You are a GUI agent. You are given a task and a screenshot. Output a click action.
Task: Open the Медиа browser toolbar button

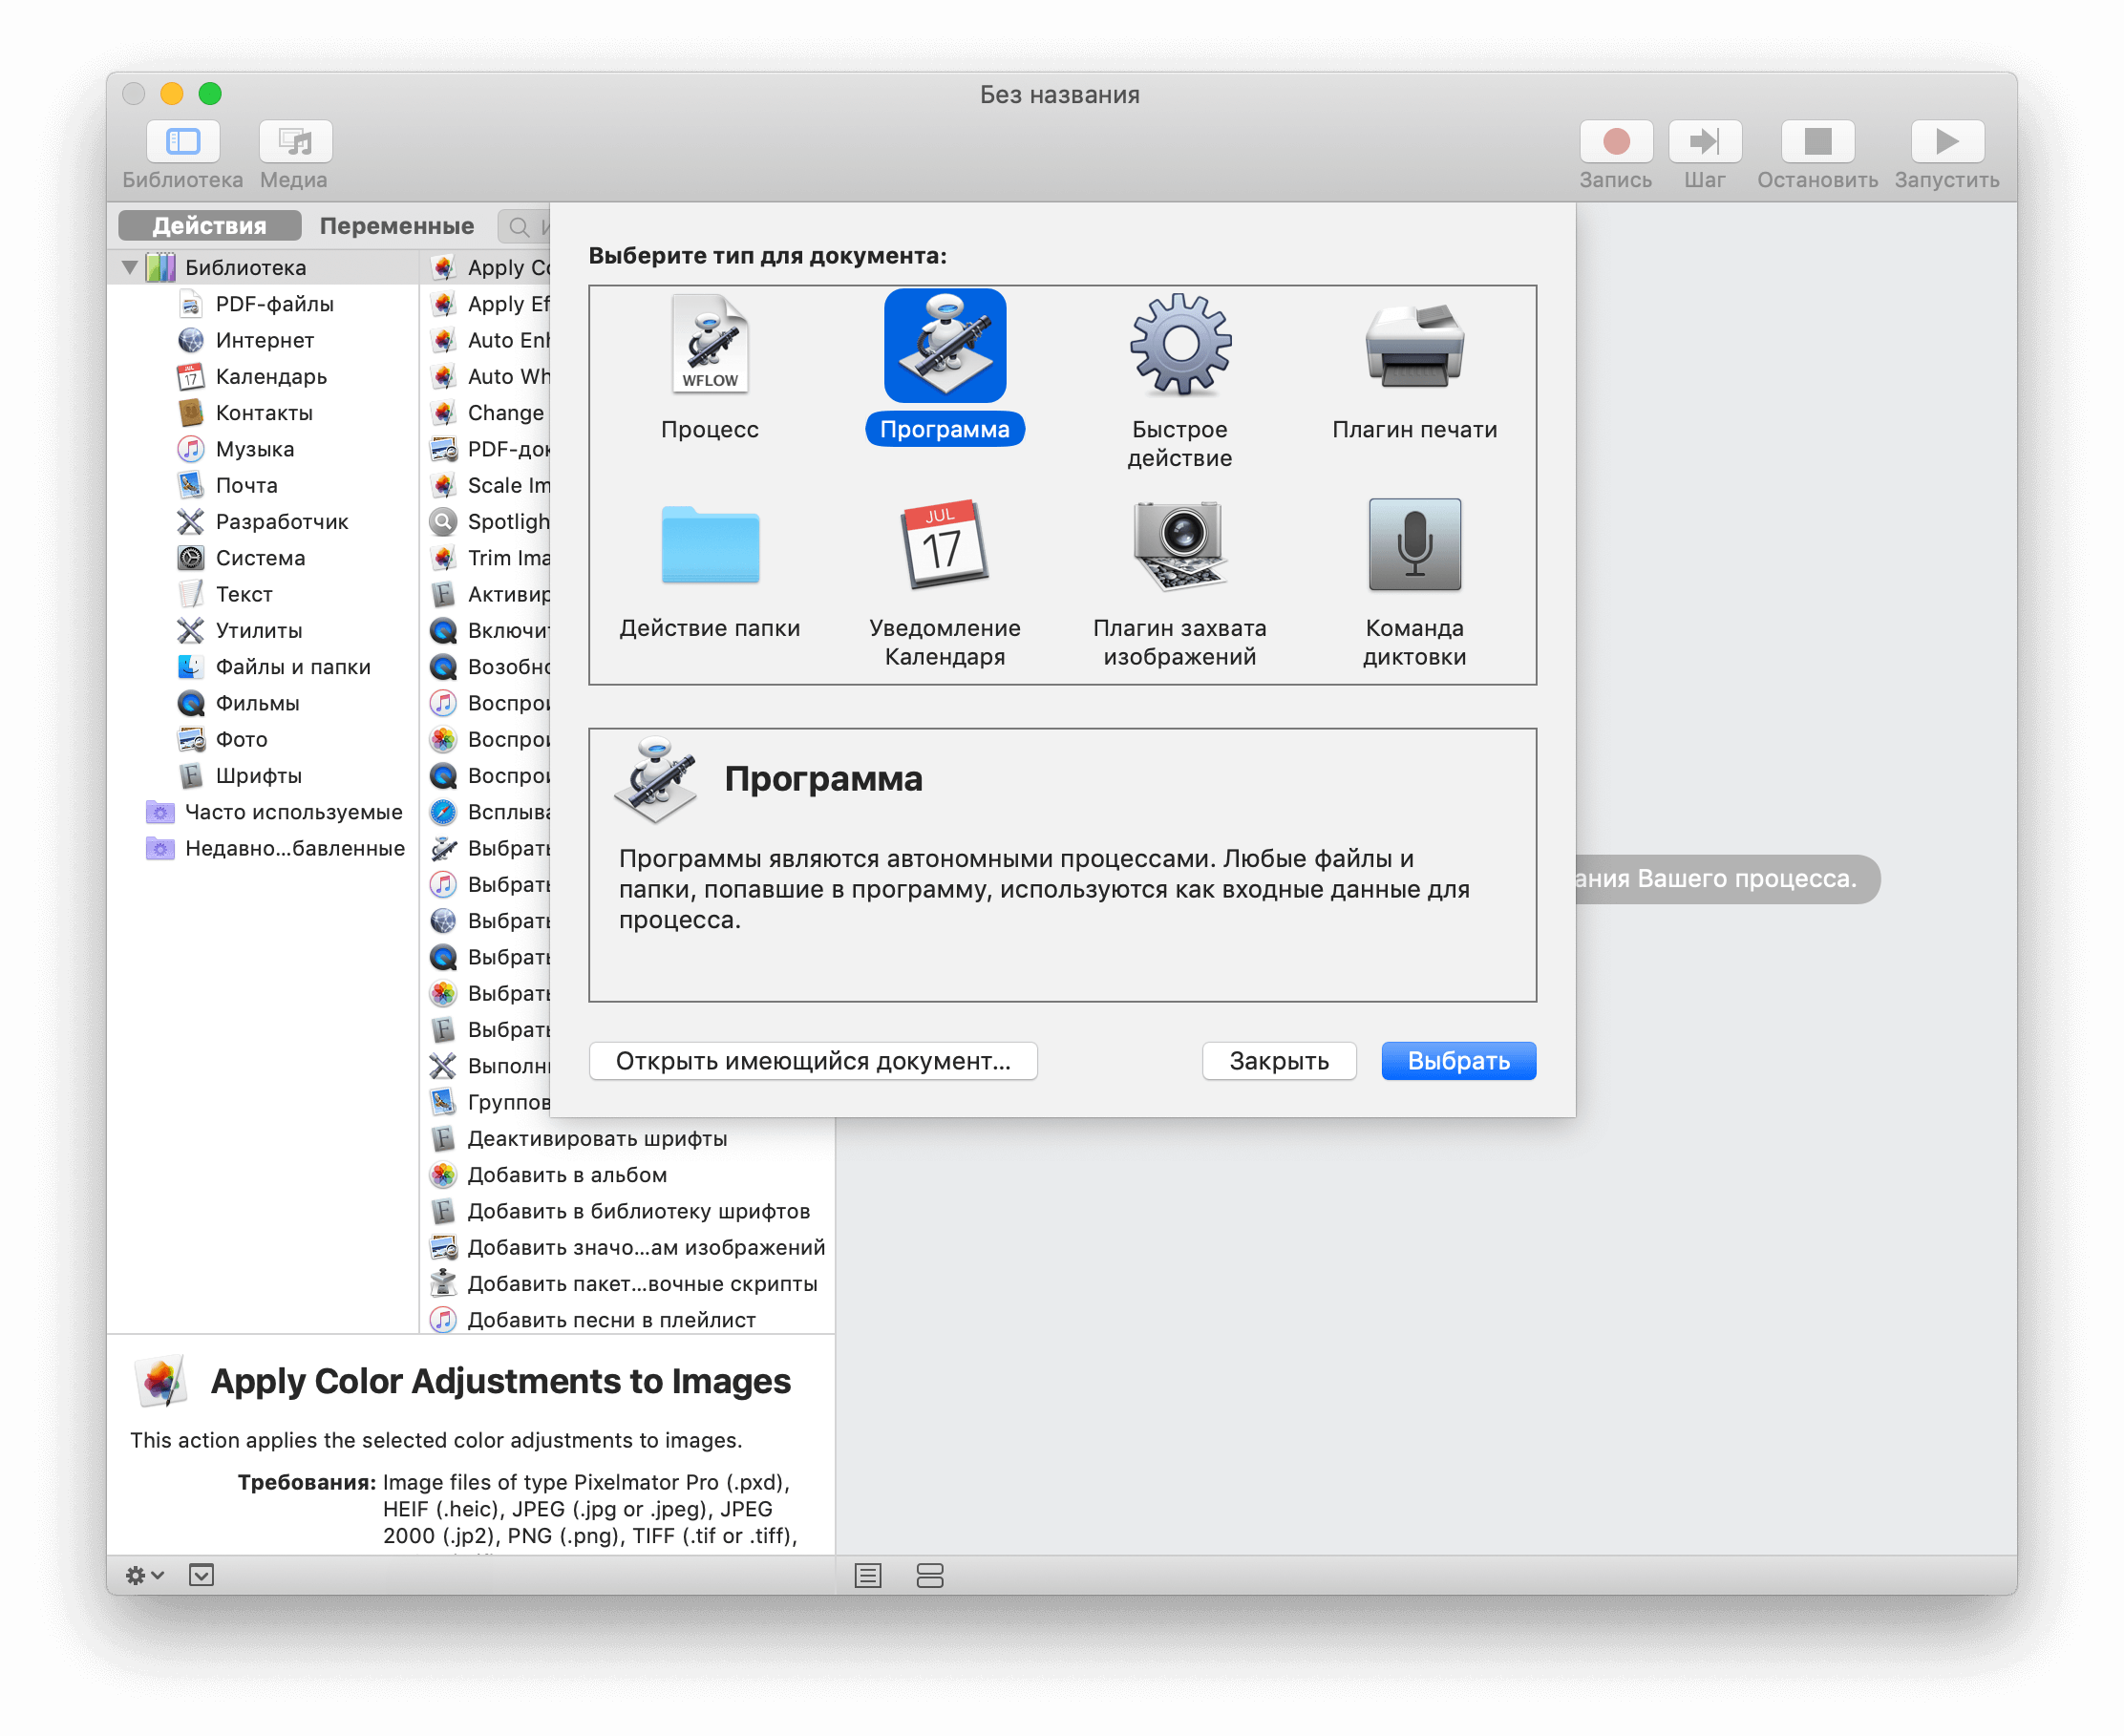point(295,142)
